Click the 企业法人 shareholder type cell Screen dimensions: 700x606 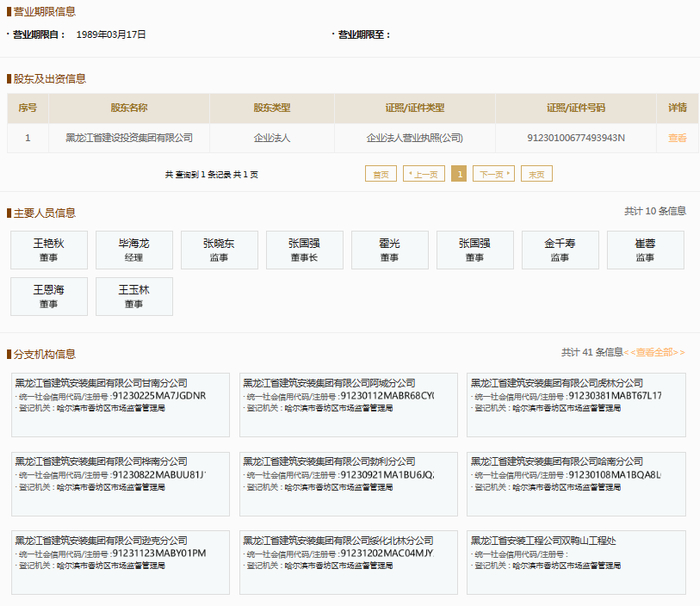click(272, 138)
